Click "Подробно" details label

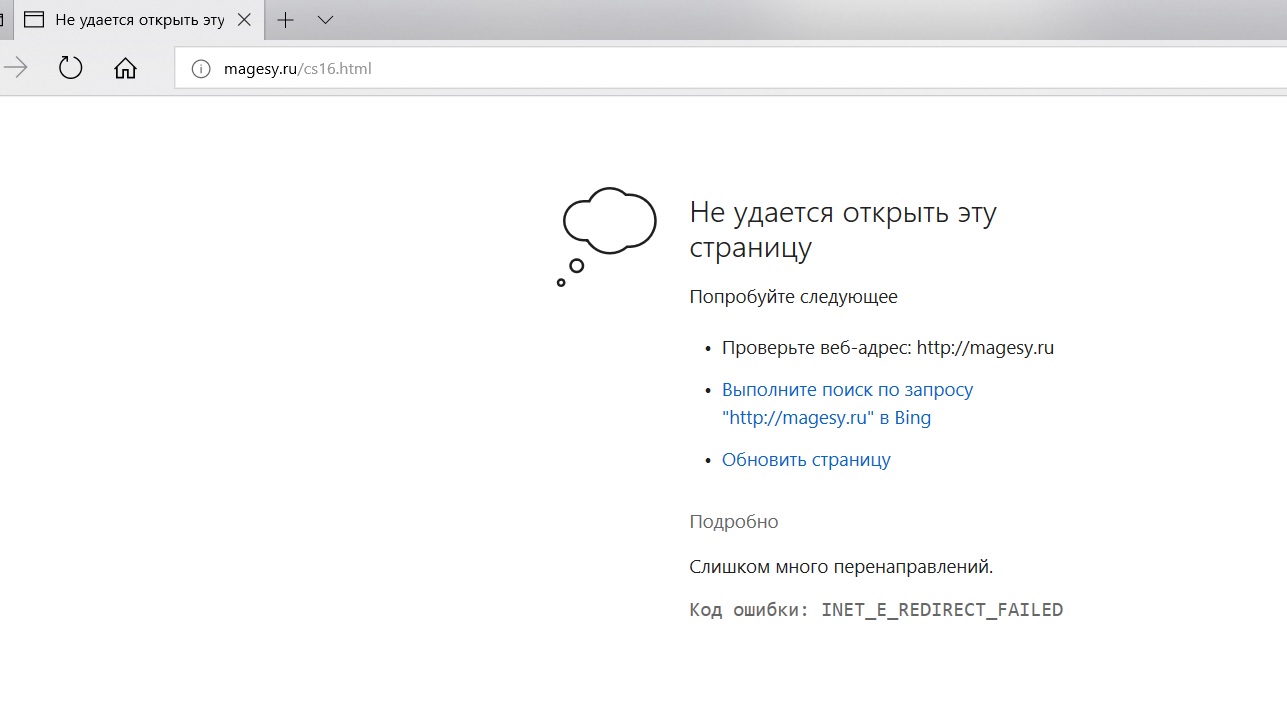coord(734,521)
